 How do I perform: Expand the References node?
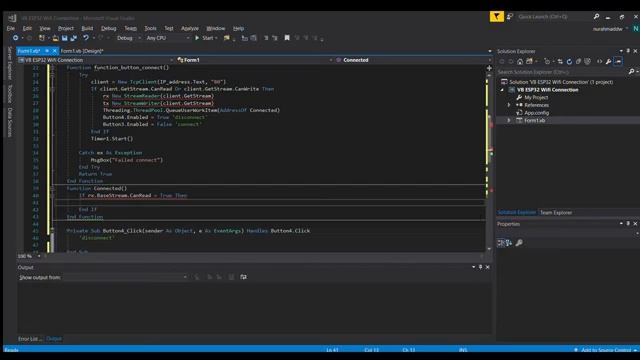[509, 105]
